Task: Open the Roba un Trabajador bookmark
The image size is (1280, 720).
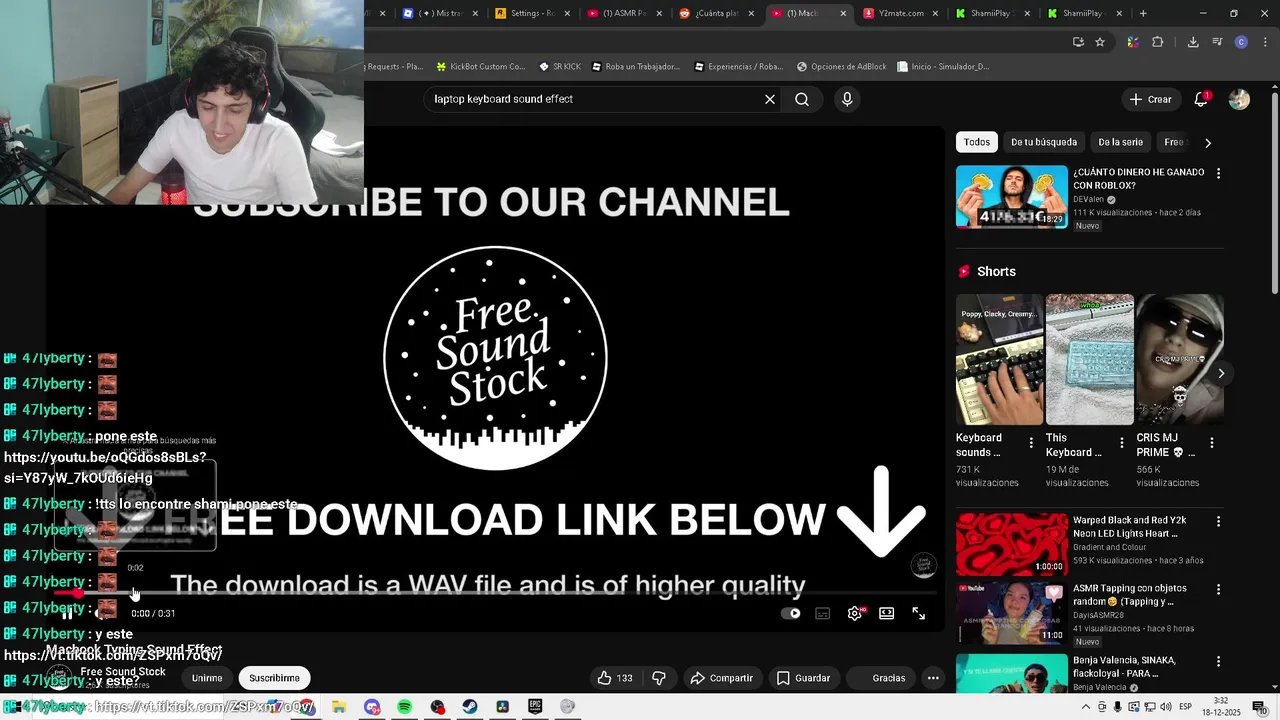Action: point(636,67)
